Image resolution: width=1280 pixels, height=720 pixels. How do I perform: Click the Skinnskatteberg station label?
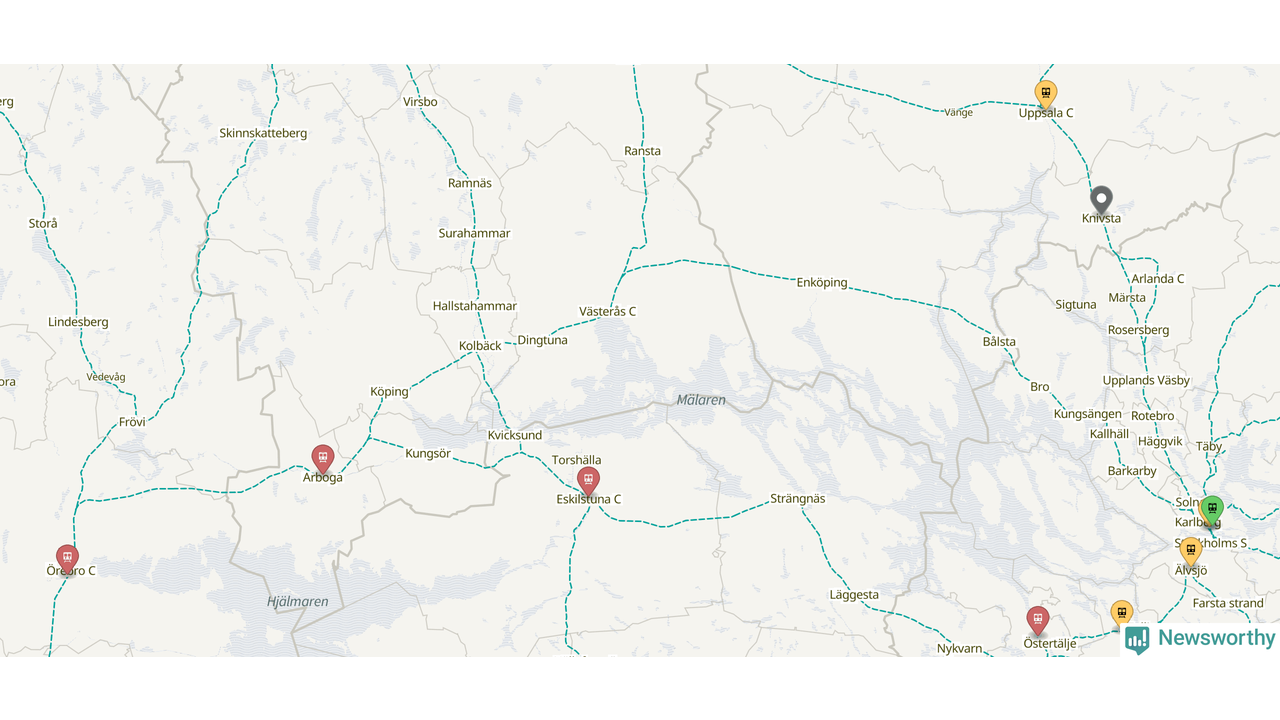click(x=263, y=133)
